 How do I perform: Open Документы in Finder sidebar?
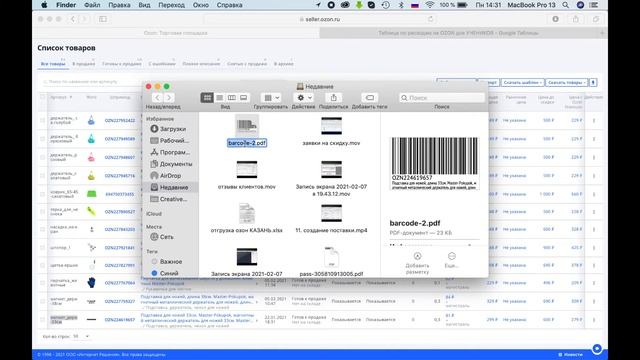[x=171, y=164]
